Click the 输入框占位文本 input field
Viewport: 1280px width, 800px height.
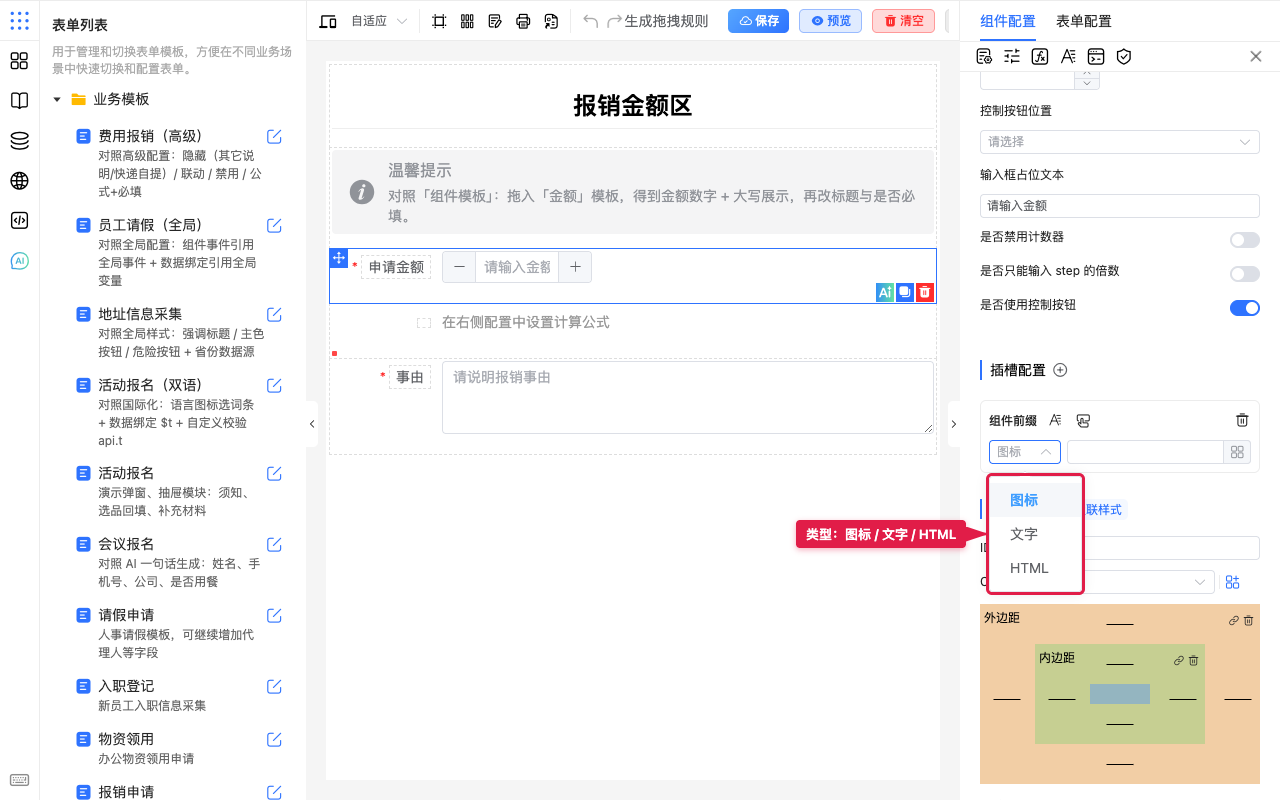1120,205
